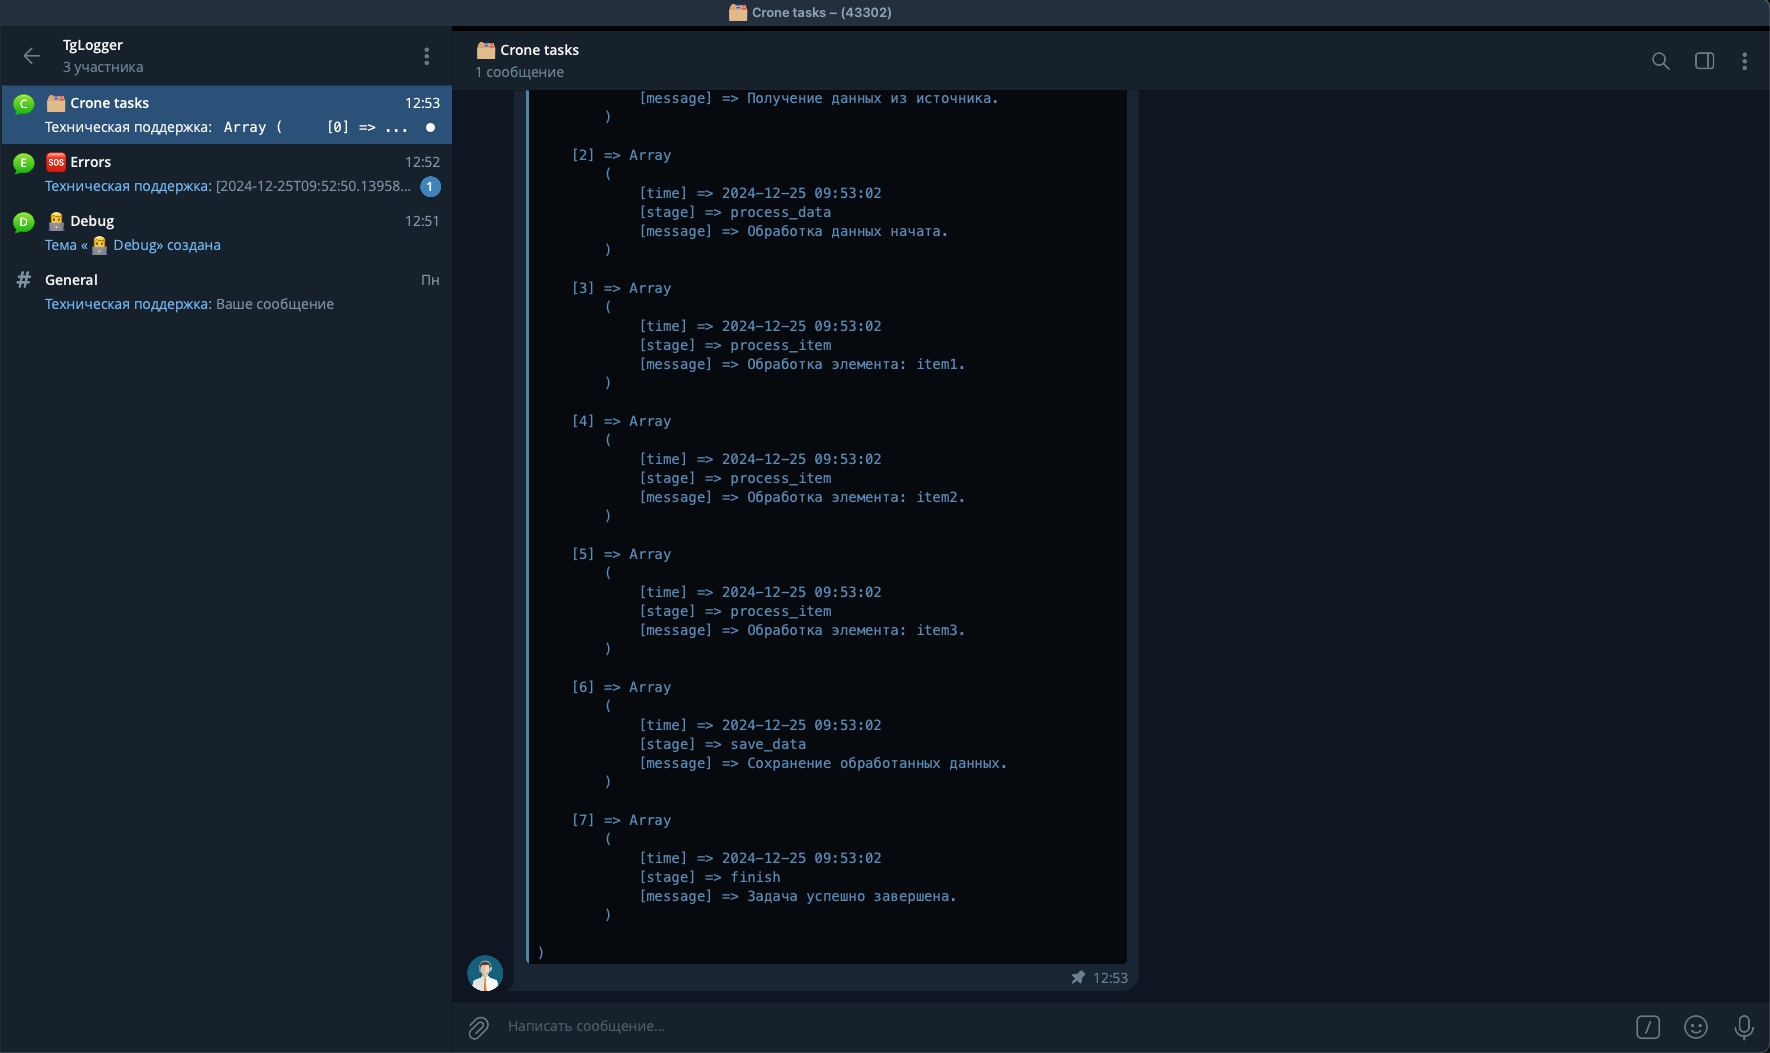Click the green Debug topic icon
1770x1053 pixels.
coord(24,222)
